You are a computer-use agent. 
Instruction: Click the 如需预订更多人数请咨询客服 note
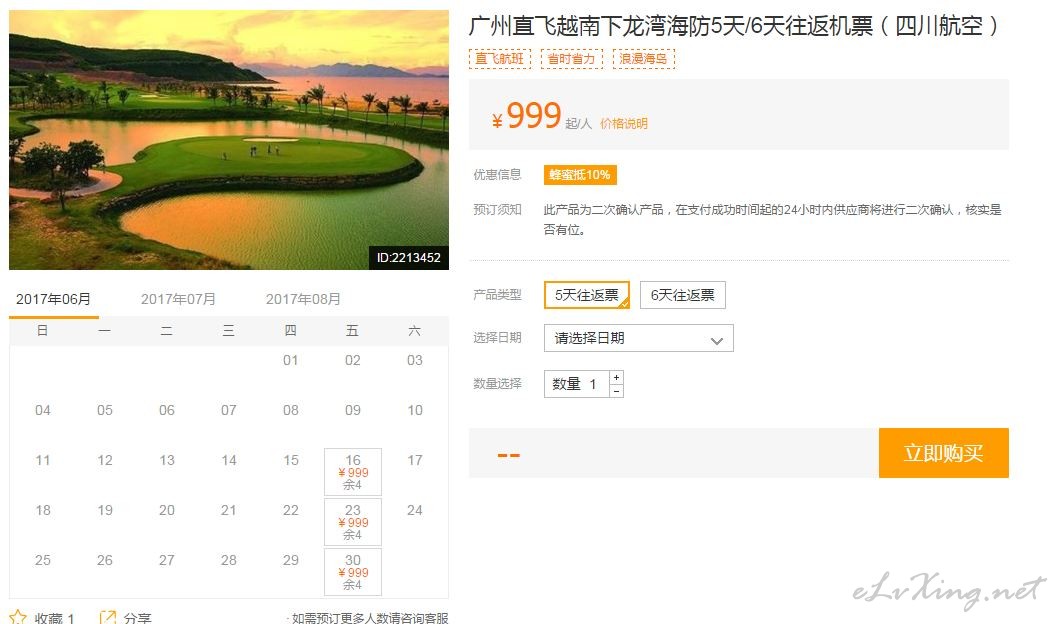click(370, 618)
